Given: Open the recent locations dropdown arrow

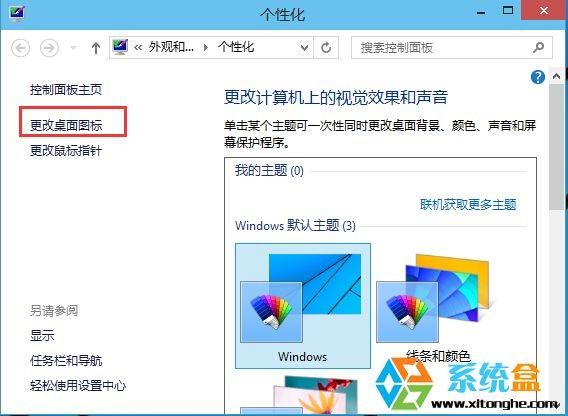Looking at the screenshot, I should coord(74,48).
